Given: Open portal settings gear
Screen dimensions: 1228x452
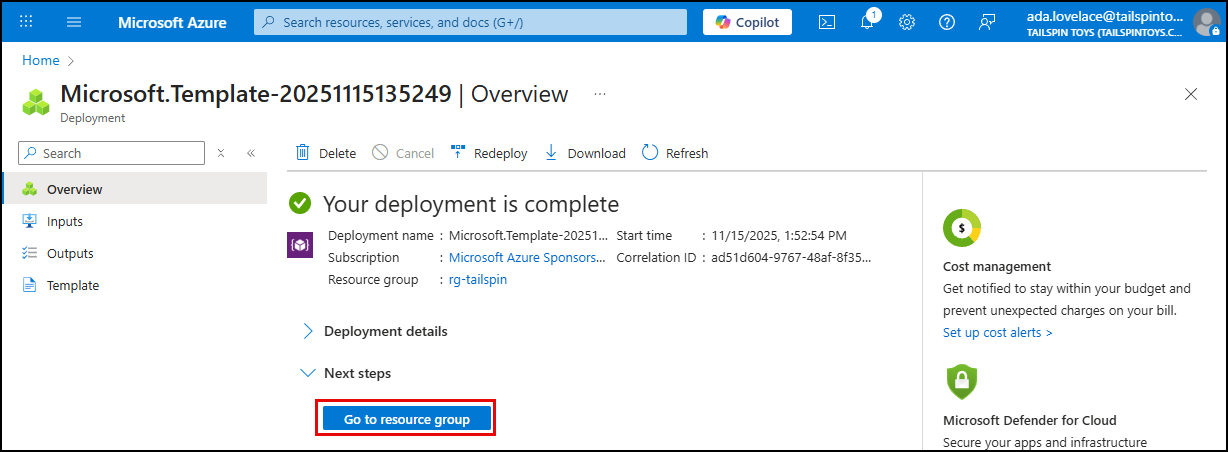Looking at the screenshot, I should [x=907, y=22].
